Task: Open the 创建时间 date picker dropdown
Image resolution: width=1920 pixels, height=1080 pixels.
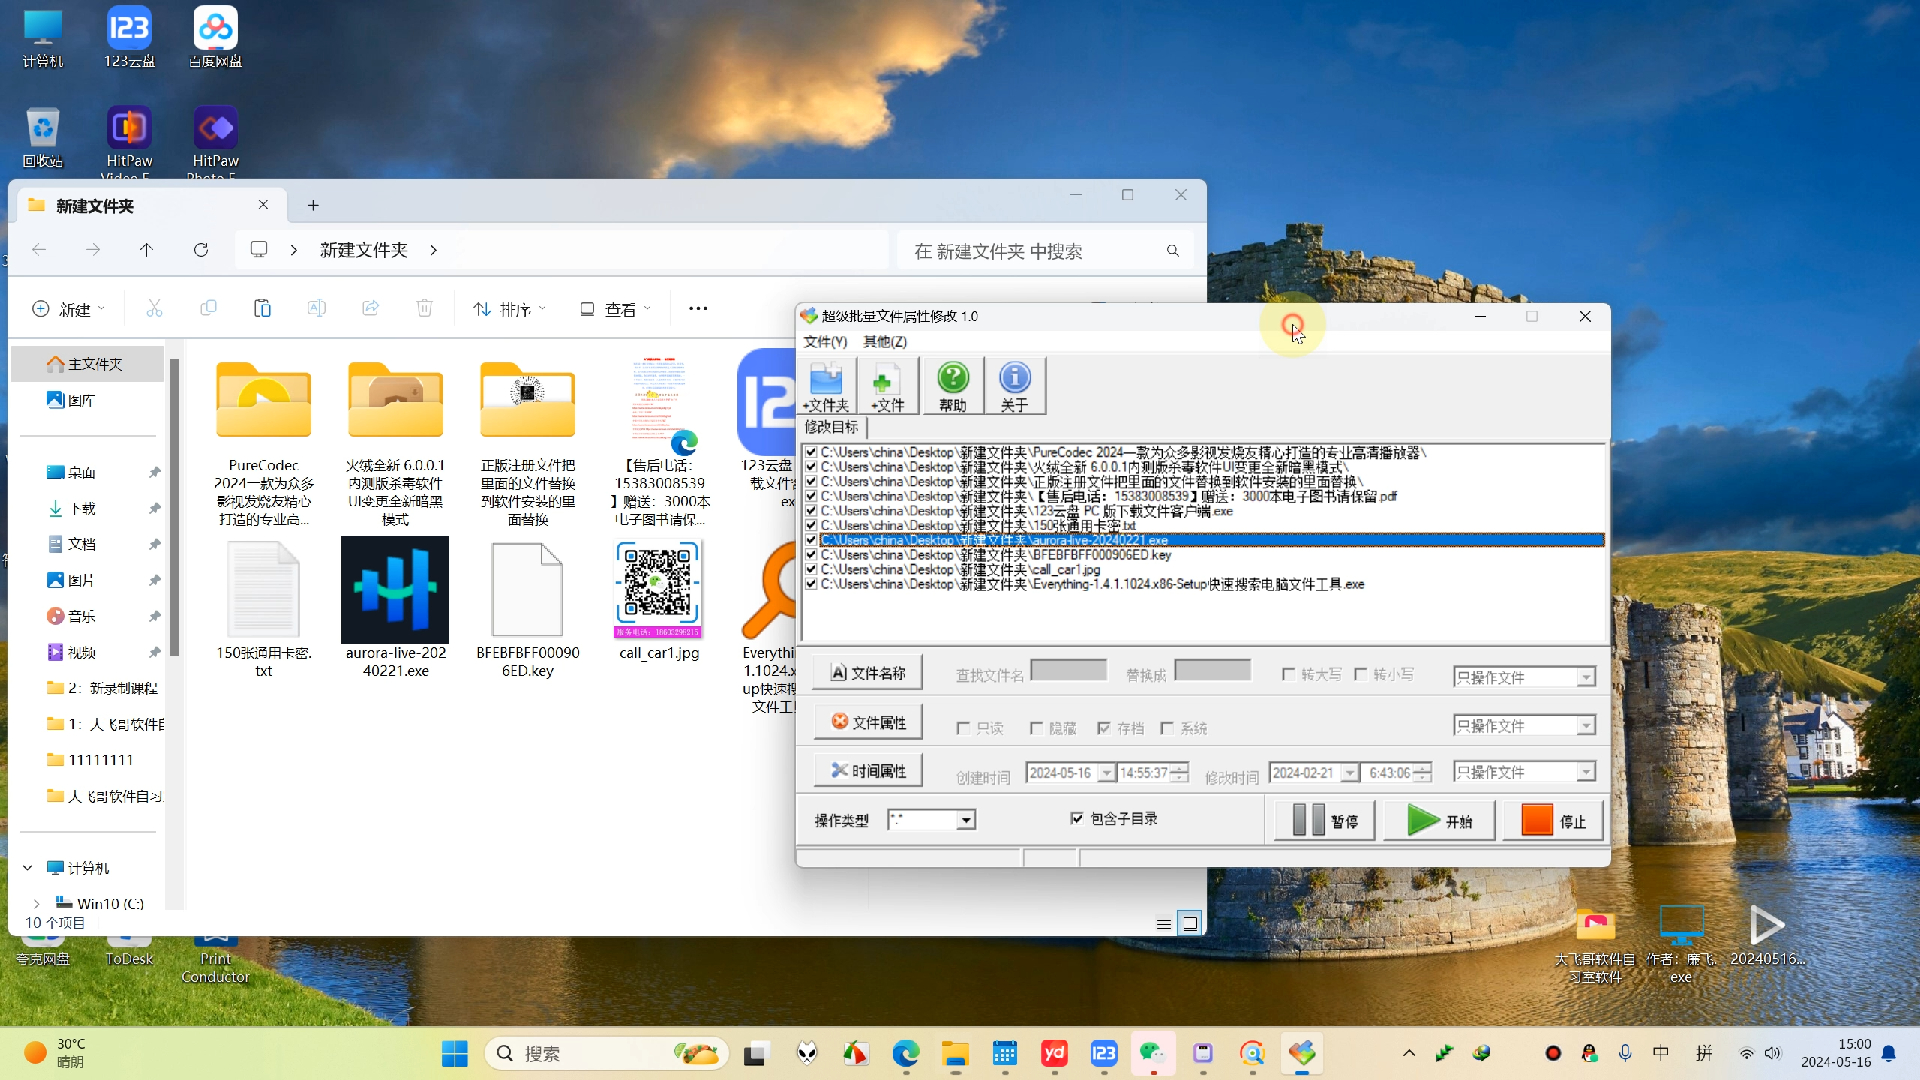Action: point(1106,772)
